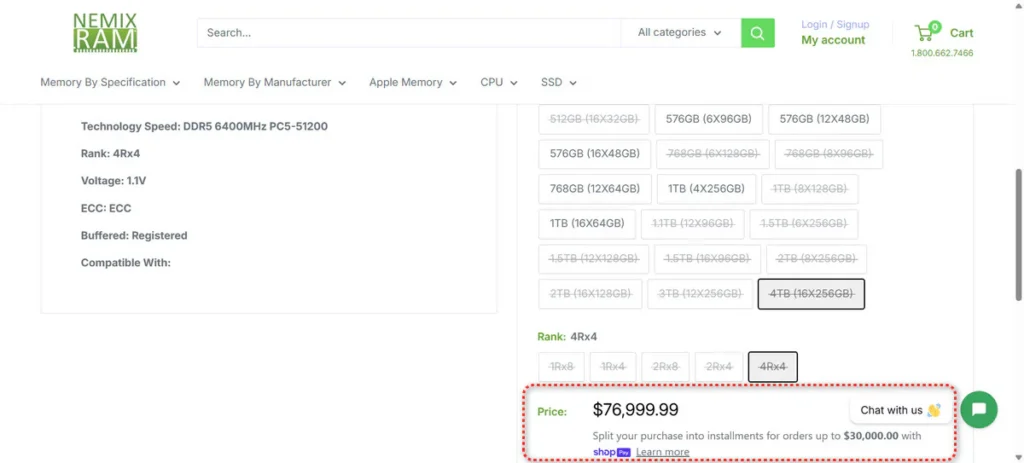Select the 4Rx4 rank option
The width and height of the screenshot is (1024, 463).
(x=772, y=367)
